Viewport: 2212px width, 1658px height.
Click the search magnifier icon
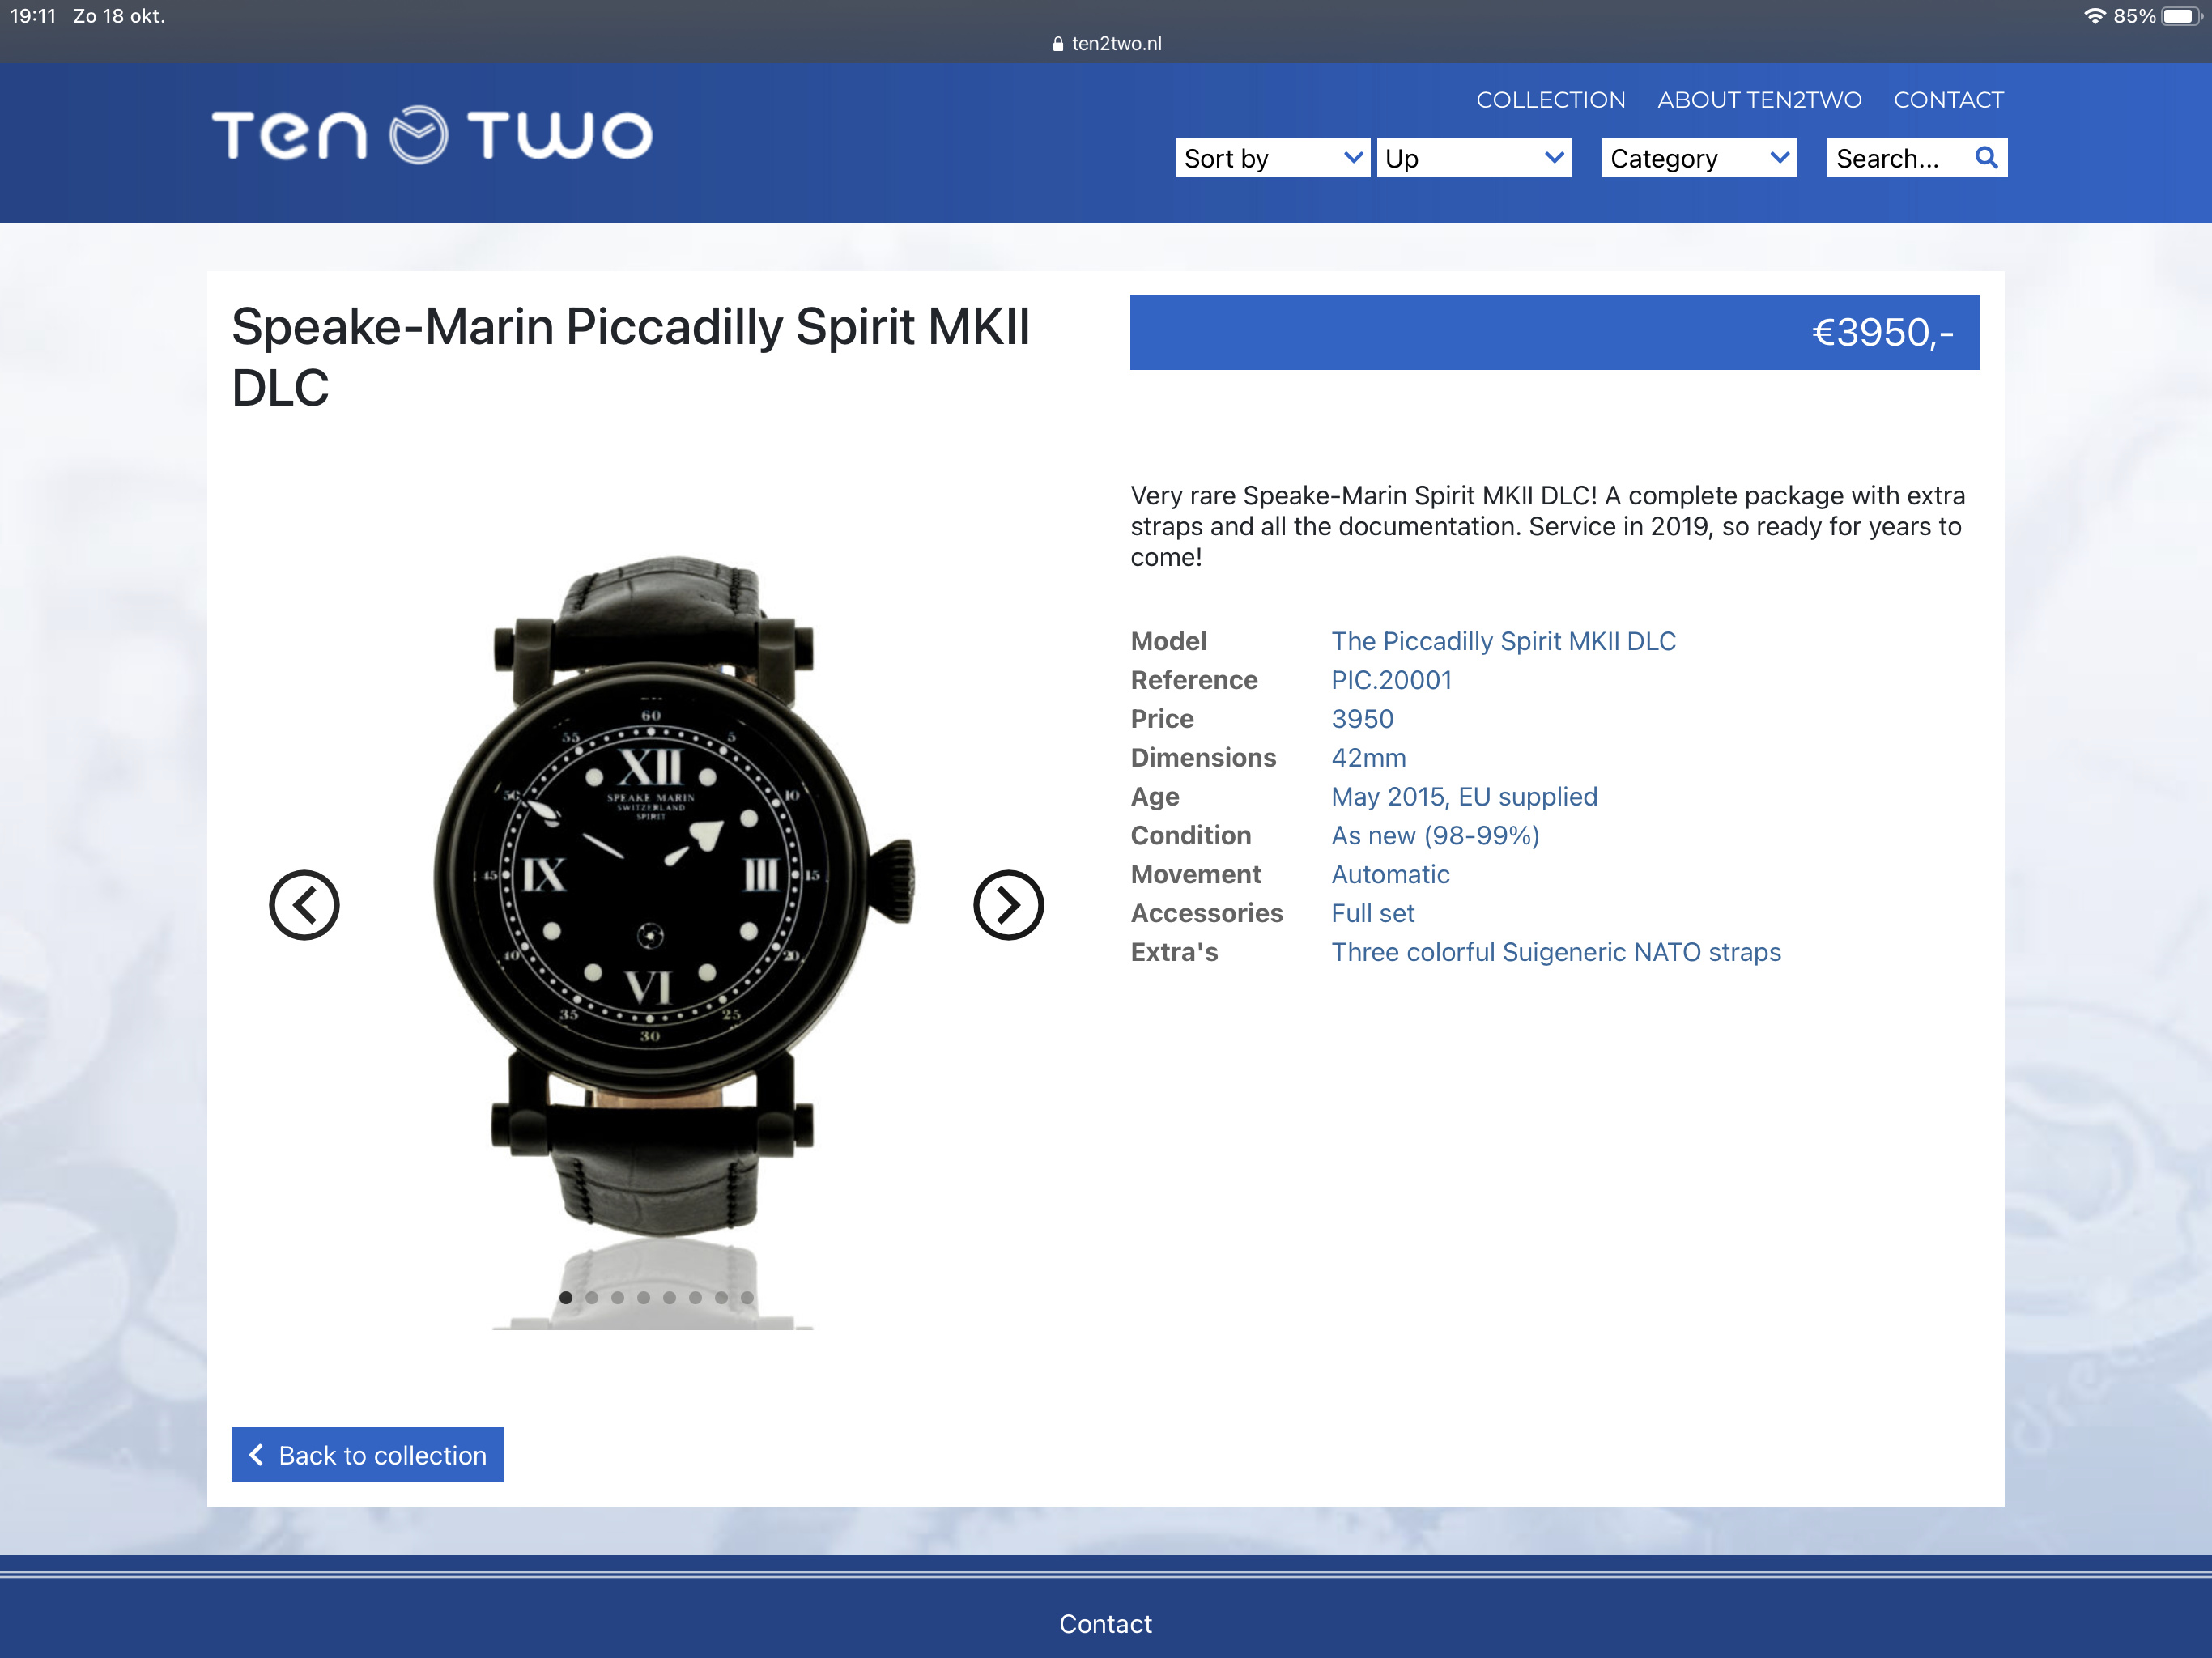pos(1986,158)
